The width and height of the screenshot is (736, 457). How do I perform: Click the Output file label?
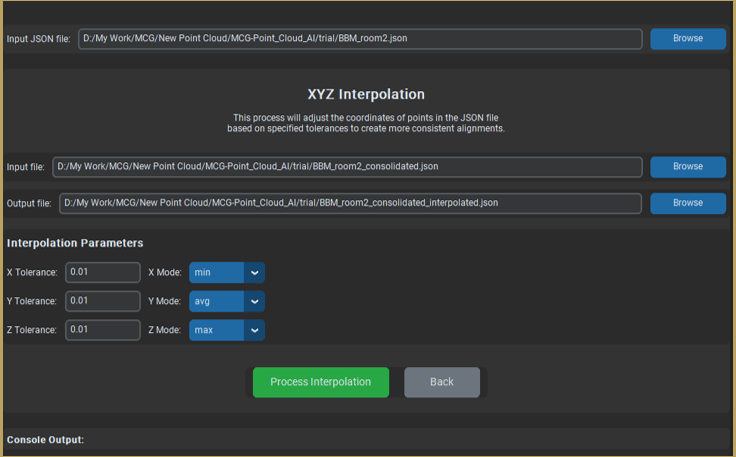point(29,203)
